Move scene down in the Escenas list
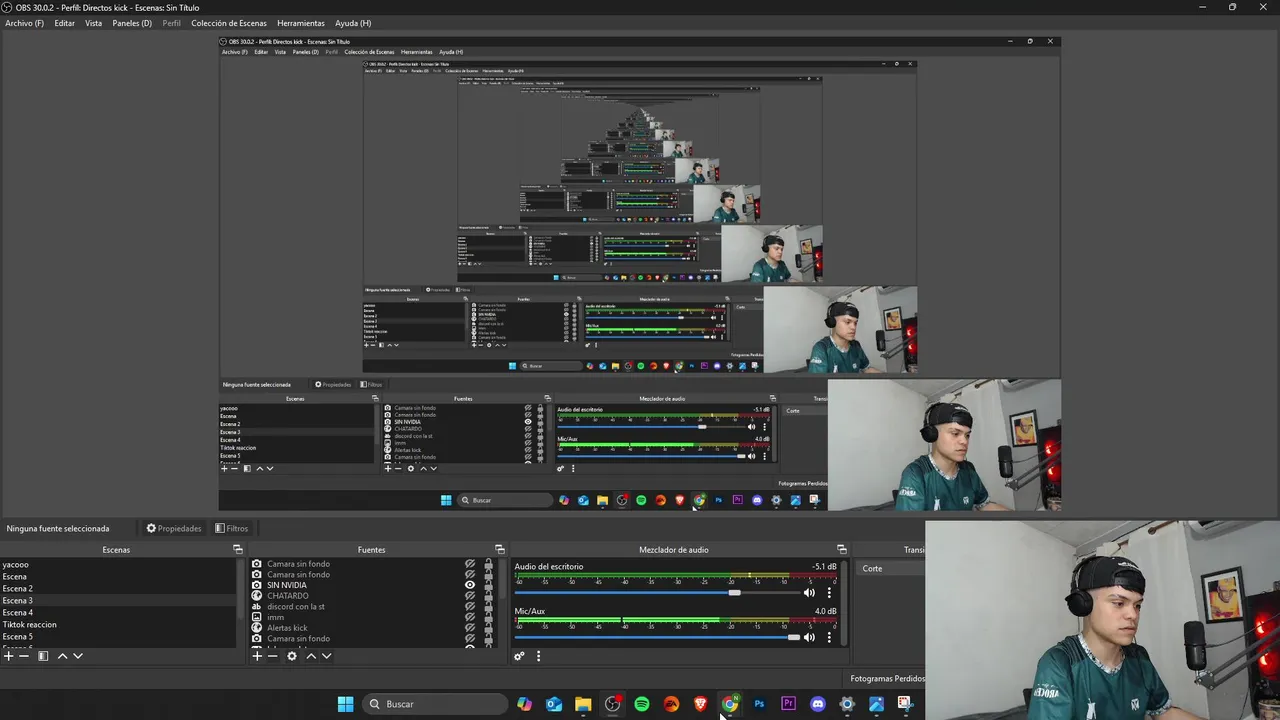Viewport: 1280px width, 720px height. pos(78,656)
